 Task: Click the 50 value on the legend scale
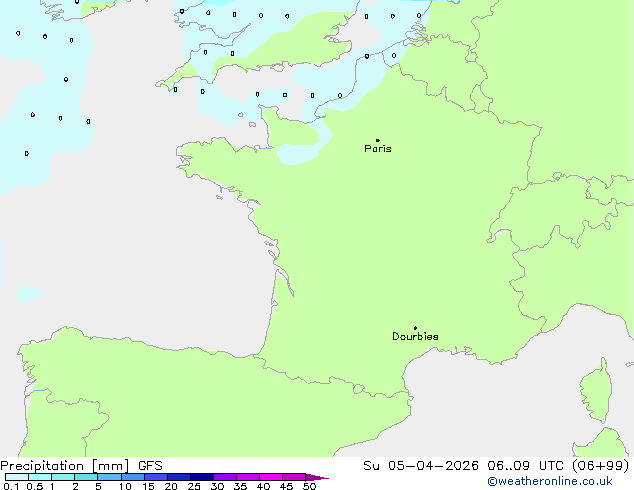point(309,486)
